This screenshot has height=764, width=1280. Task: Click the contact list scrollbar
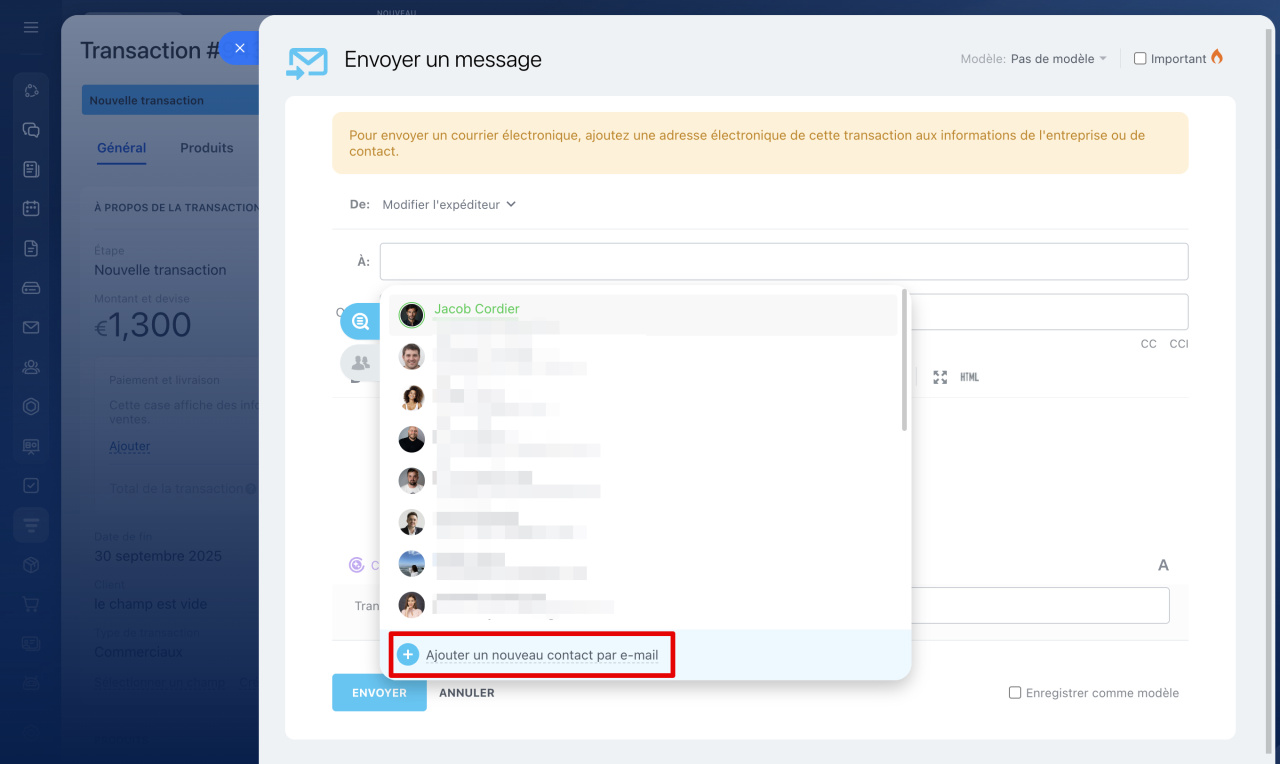904,360
